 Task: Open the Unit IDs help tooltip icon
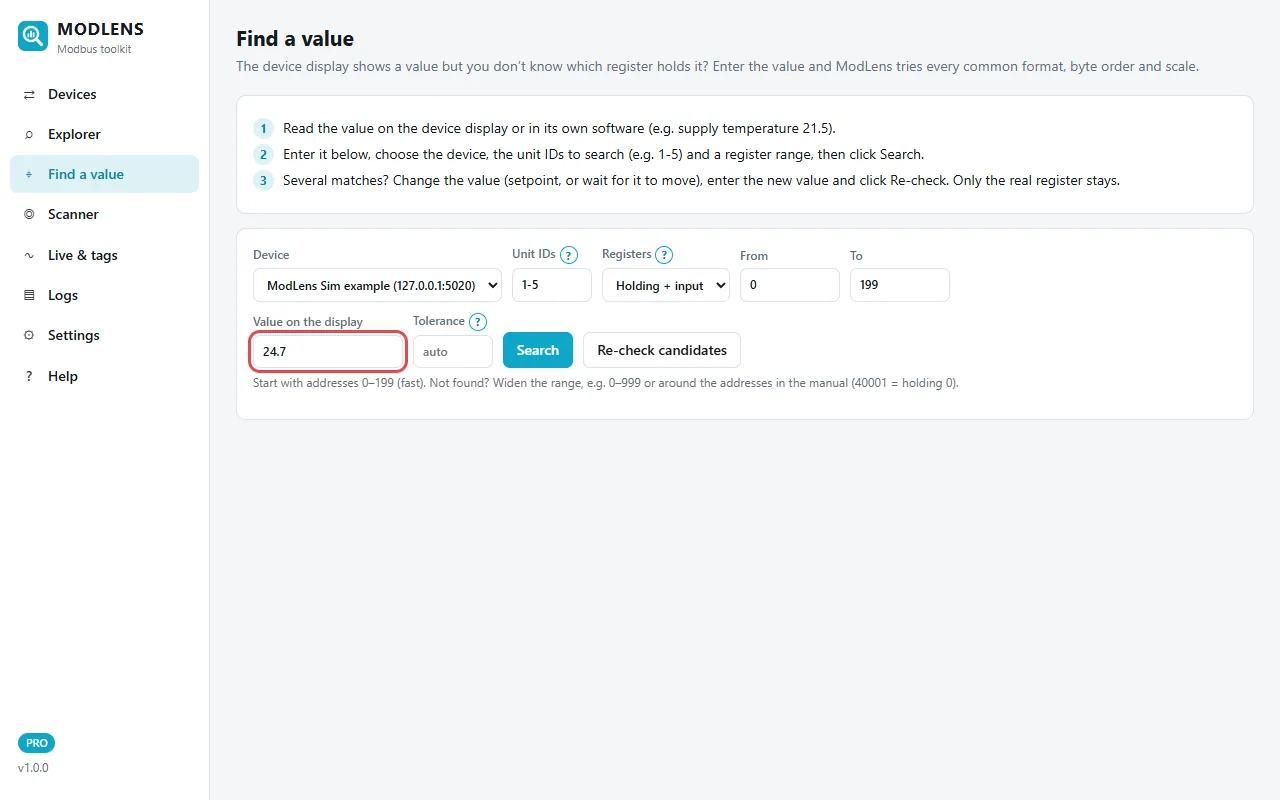click(x=569, y=255)
